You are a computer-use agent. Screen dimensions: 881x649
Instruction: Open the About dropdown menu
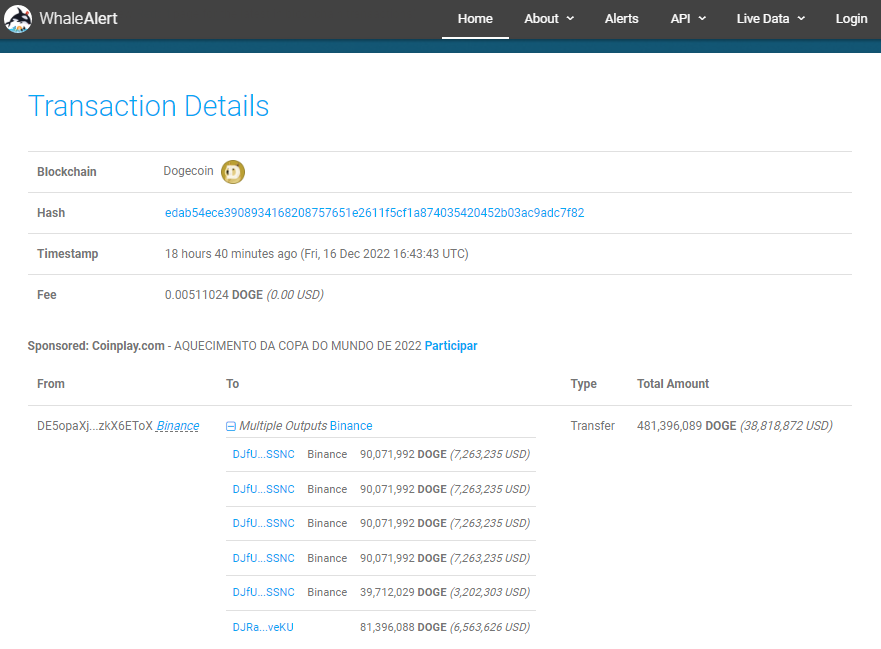pos(549,19)
